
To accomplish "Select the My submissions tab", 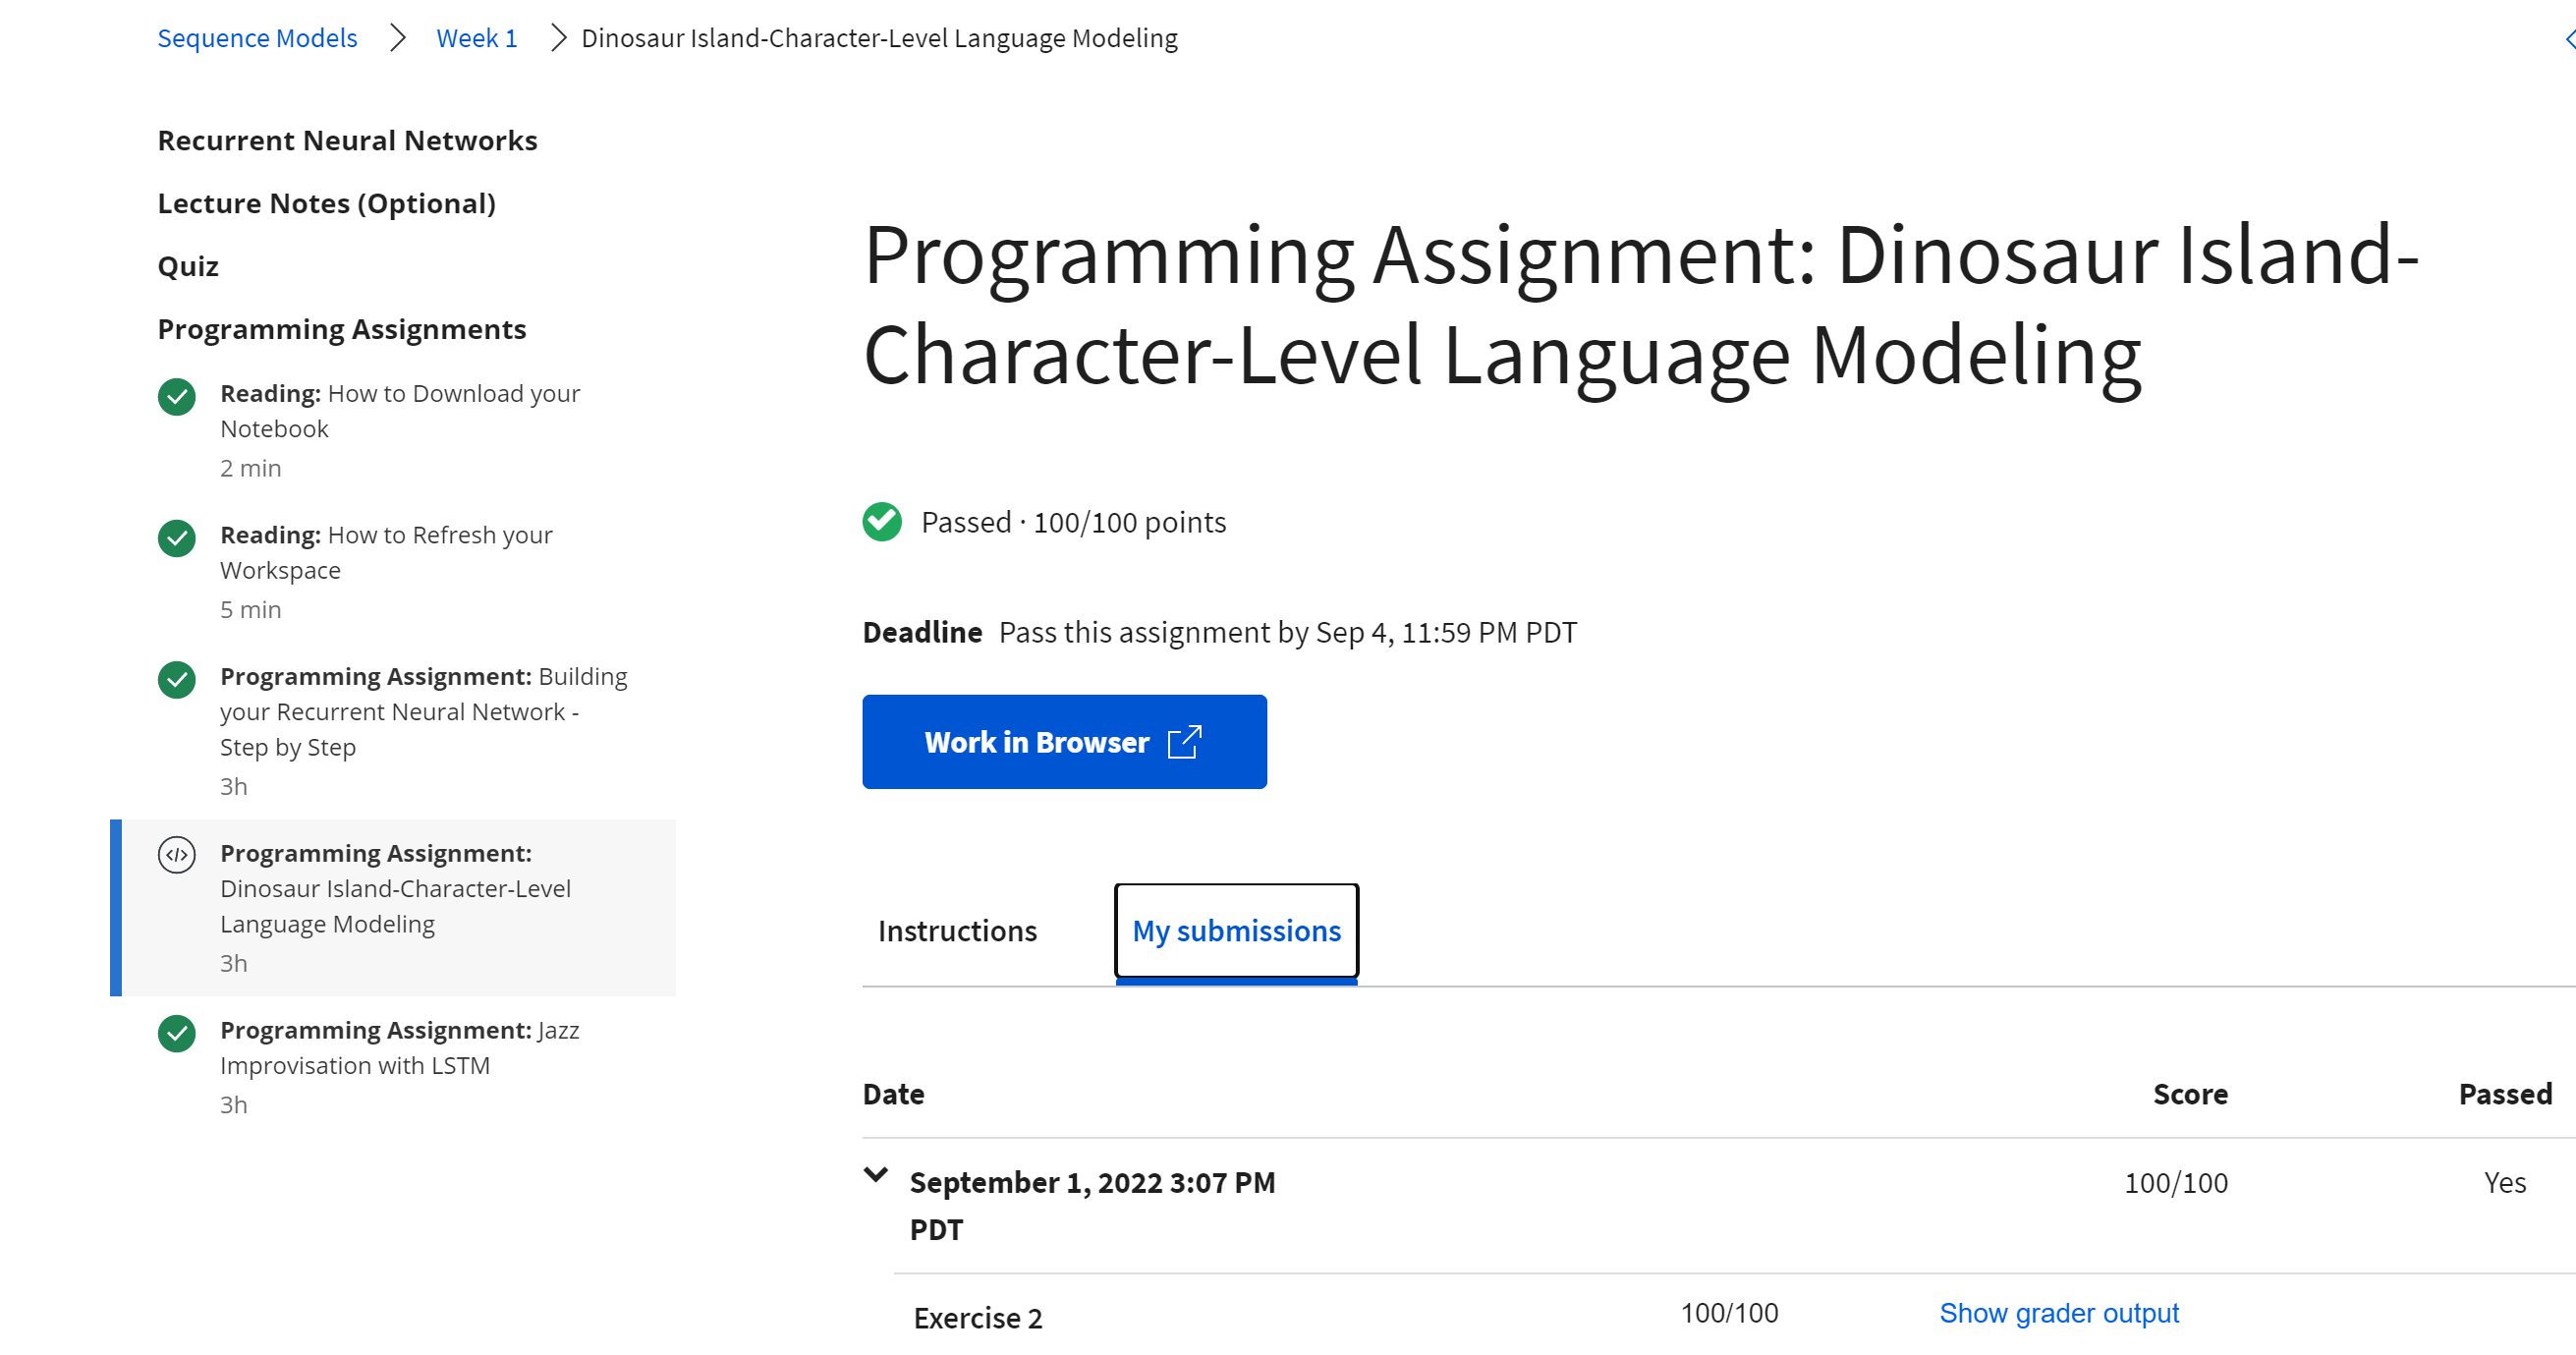I will [x=1236, y=930].
